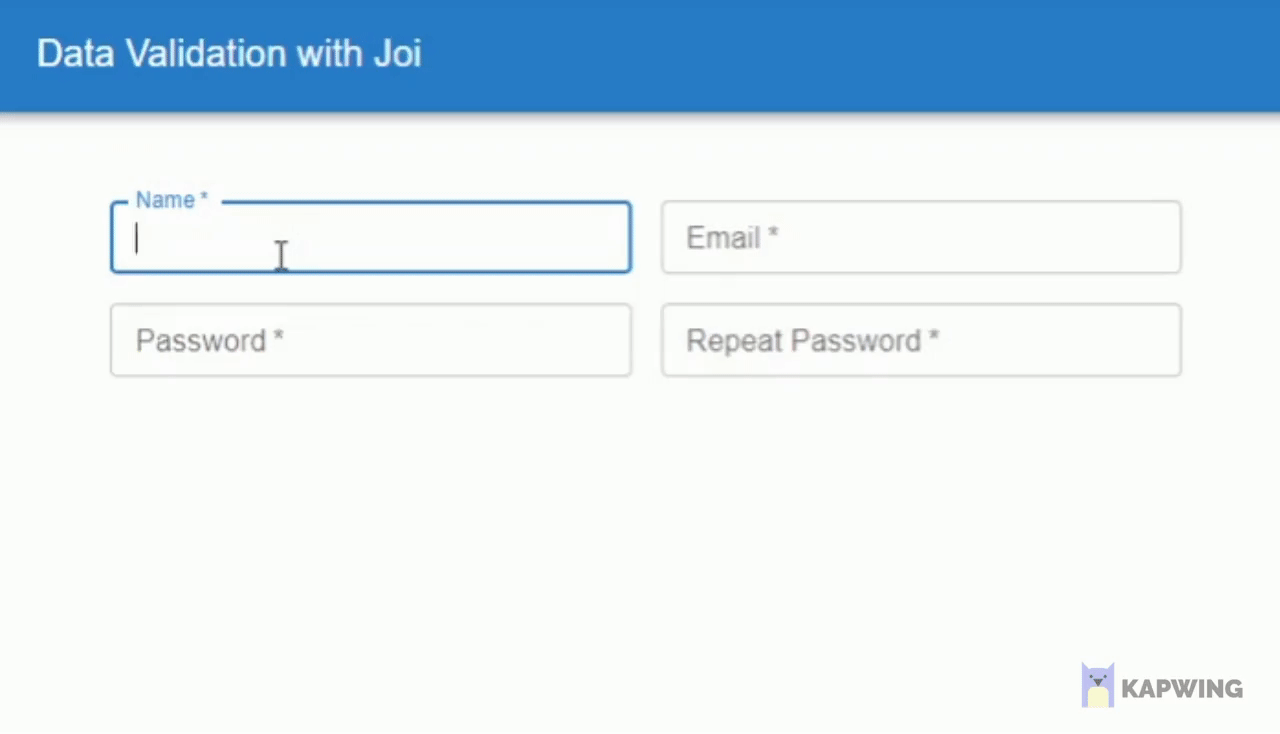Click the asterisk after Repeat Password placeholder

tap(933, 339)
